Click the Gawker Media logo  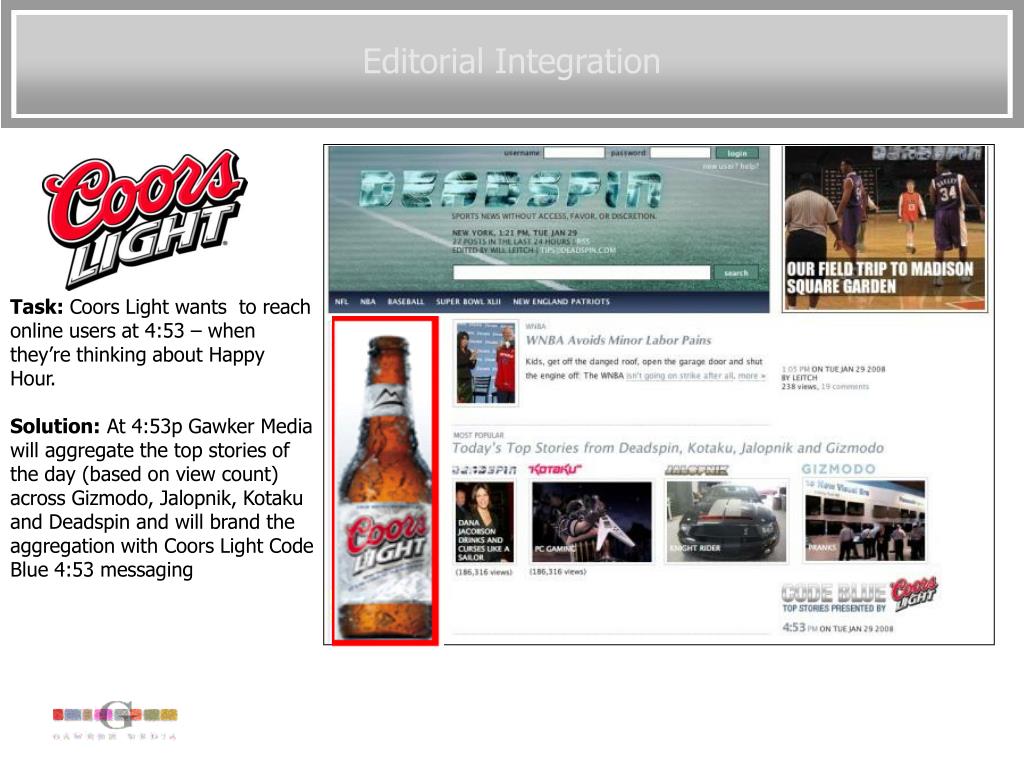point(115,720)
